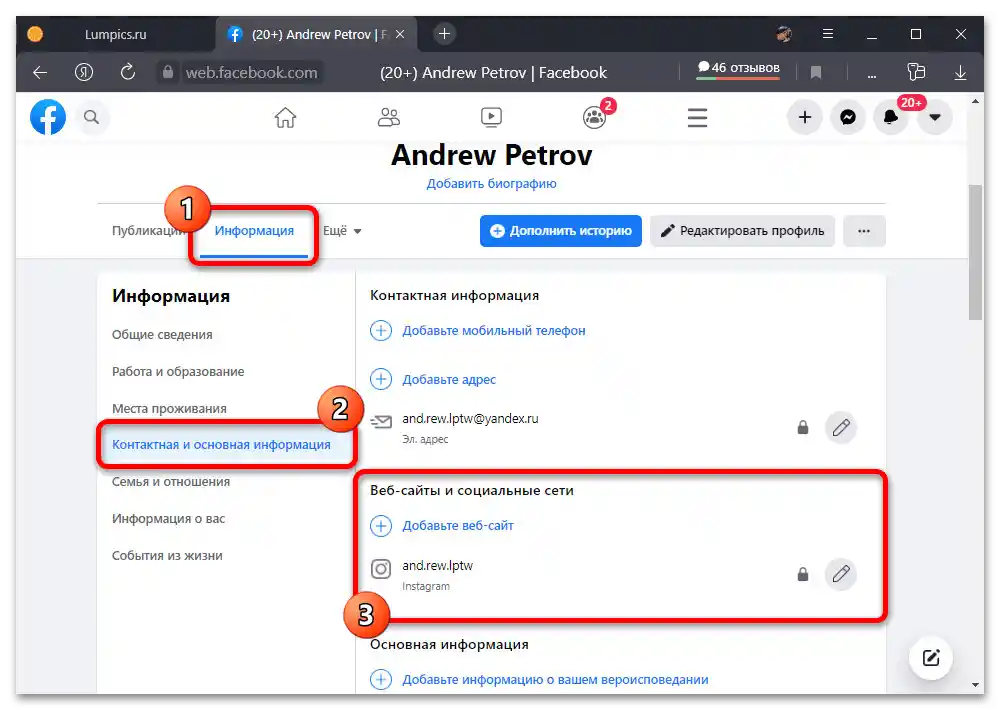Open Работа и образование section
This screenshot has width=1000, height=710.
point(178,372)
